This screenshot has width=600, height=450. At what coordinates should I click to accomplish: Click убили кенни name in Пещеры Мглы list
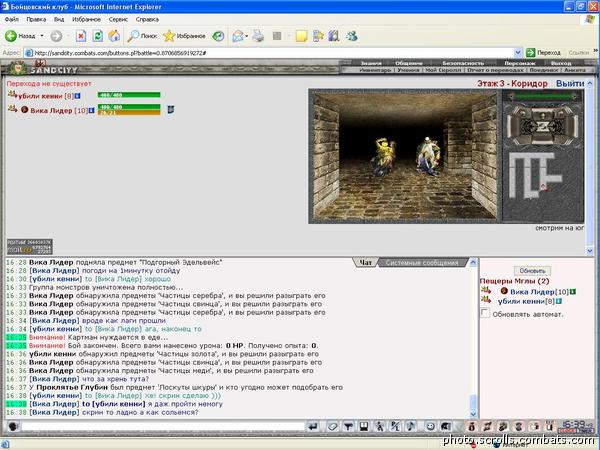(x=521, y=301)
